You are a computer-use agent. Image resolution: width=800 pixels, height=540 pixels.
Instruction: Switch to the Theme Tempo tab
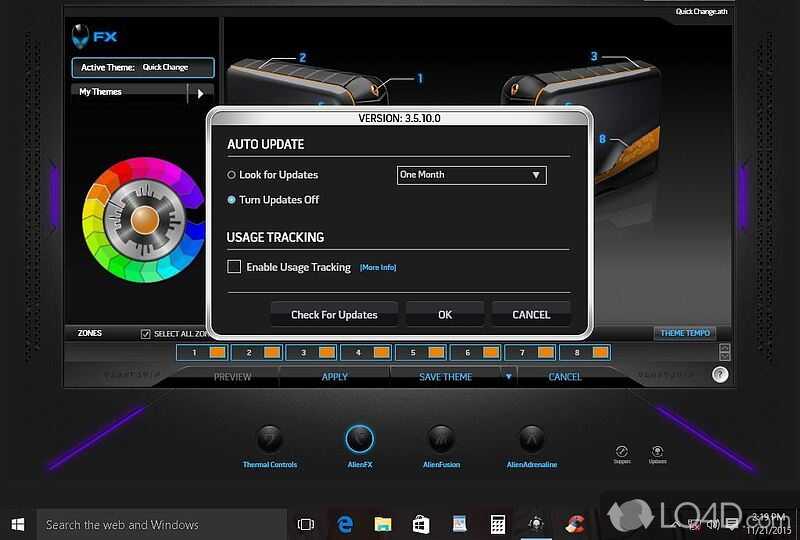(685, 333)
